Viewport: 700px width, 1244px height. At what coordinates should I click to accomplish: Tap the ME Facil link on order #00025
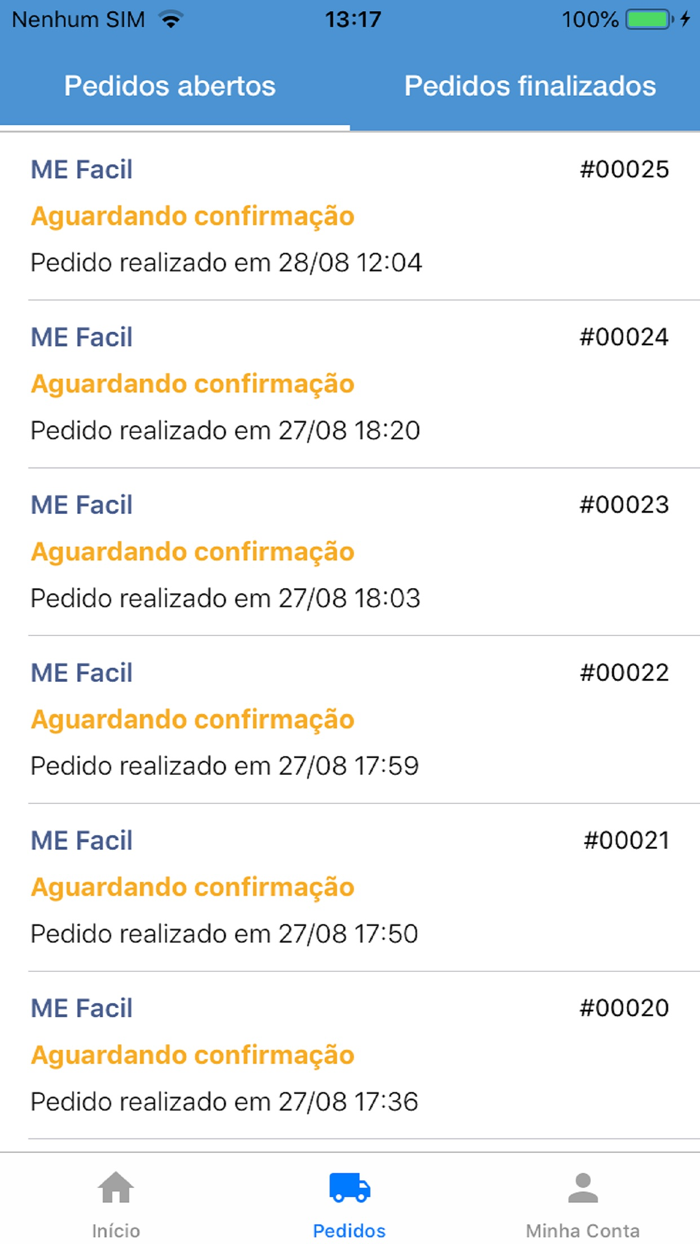(x=81, y=169)
